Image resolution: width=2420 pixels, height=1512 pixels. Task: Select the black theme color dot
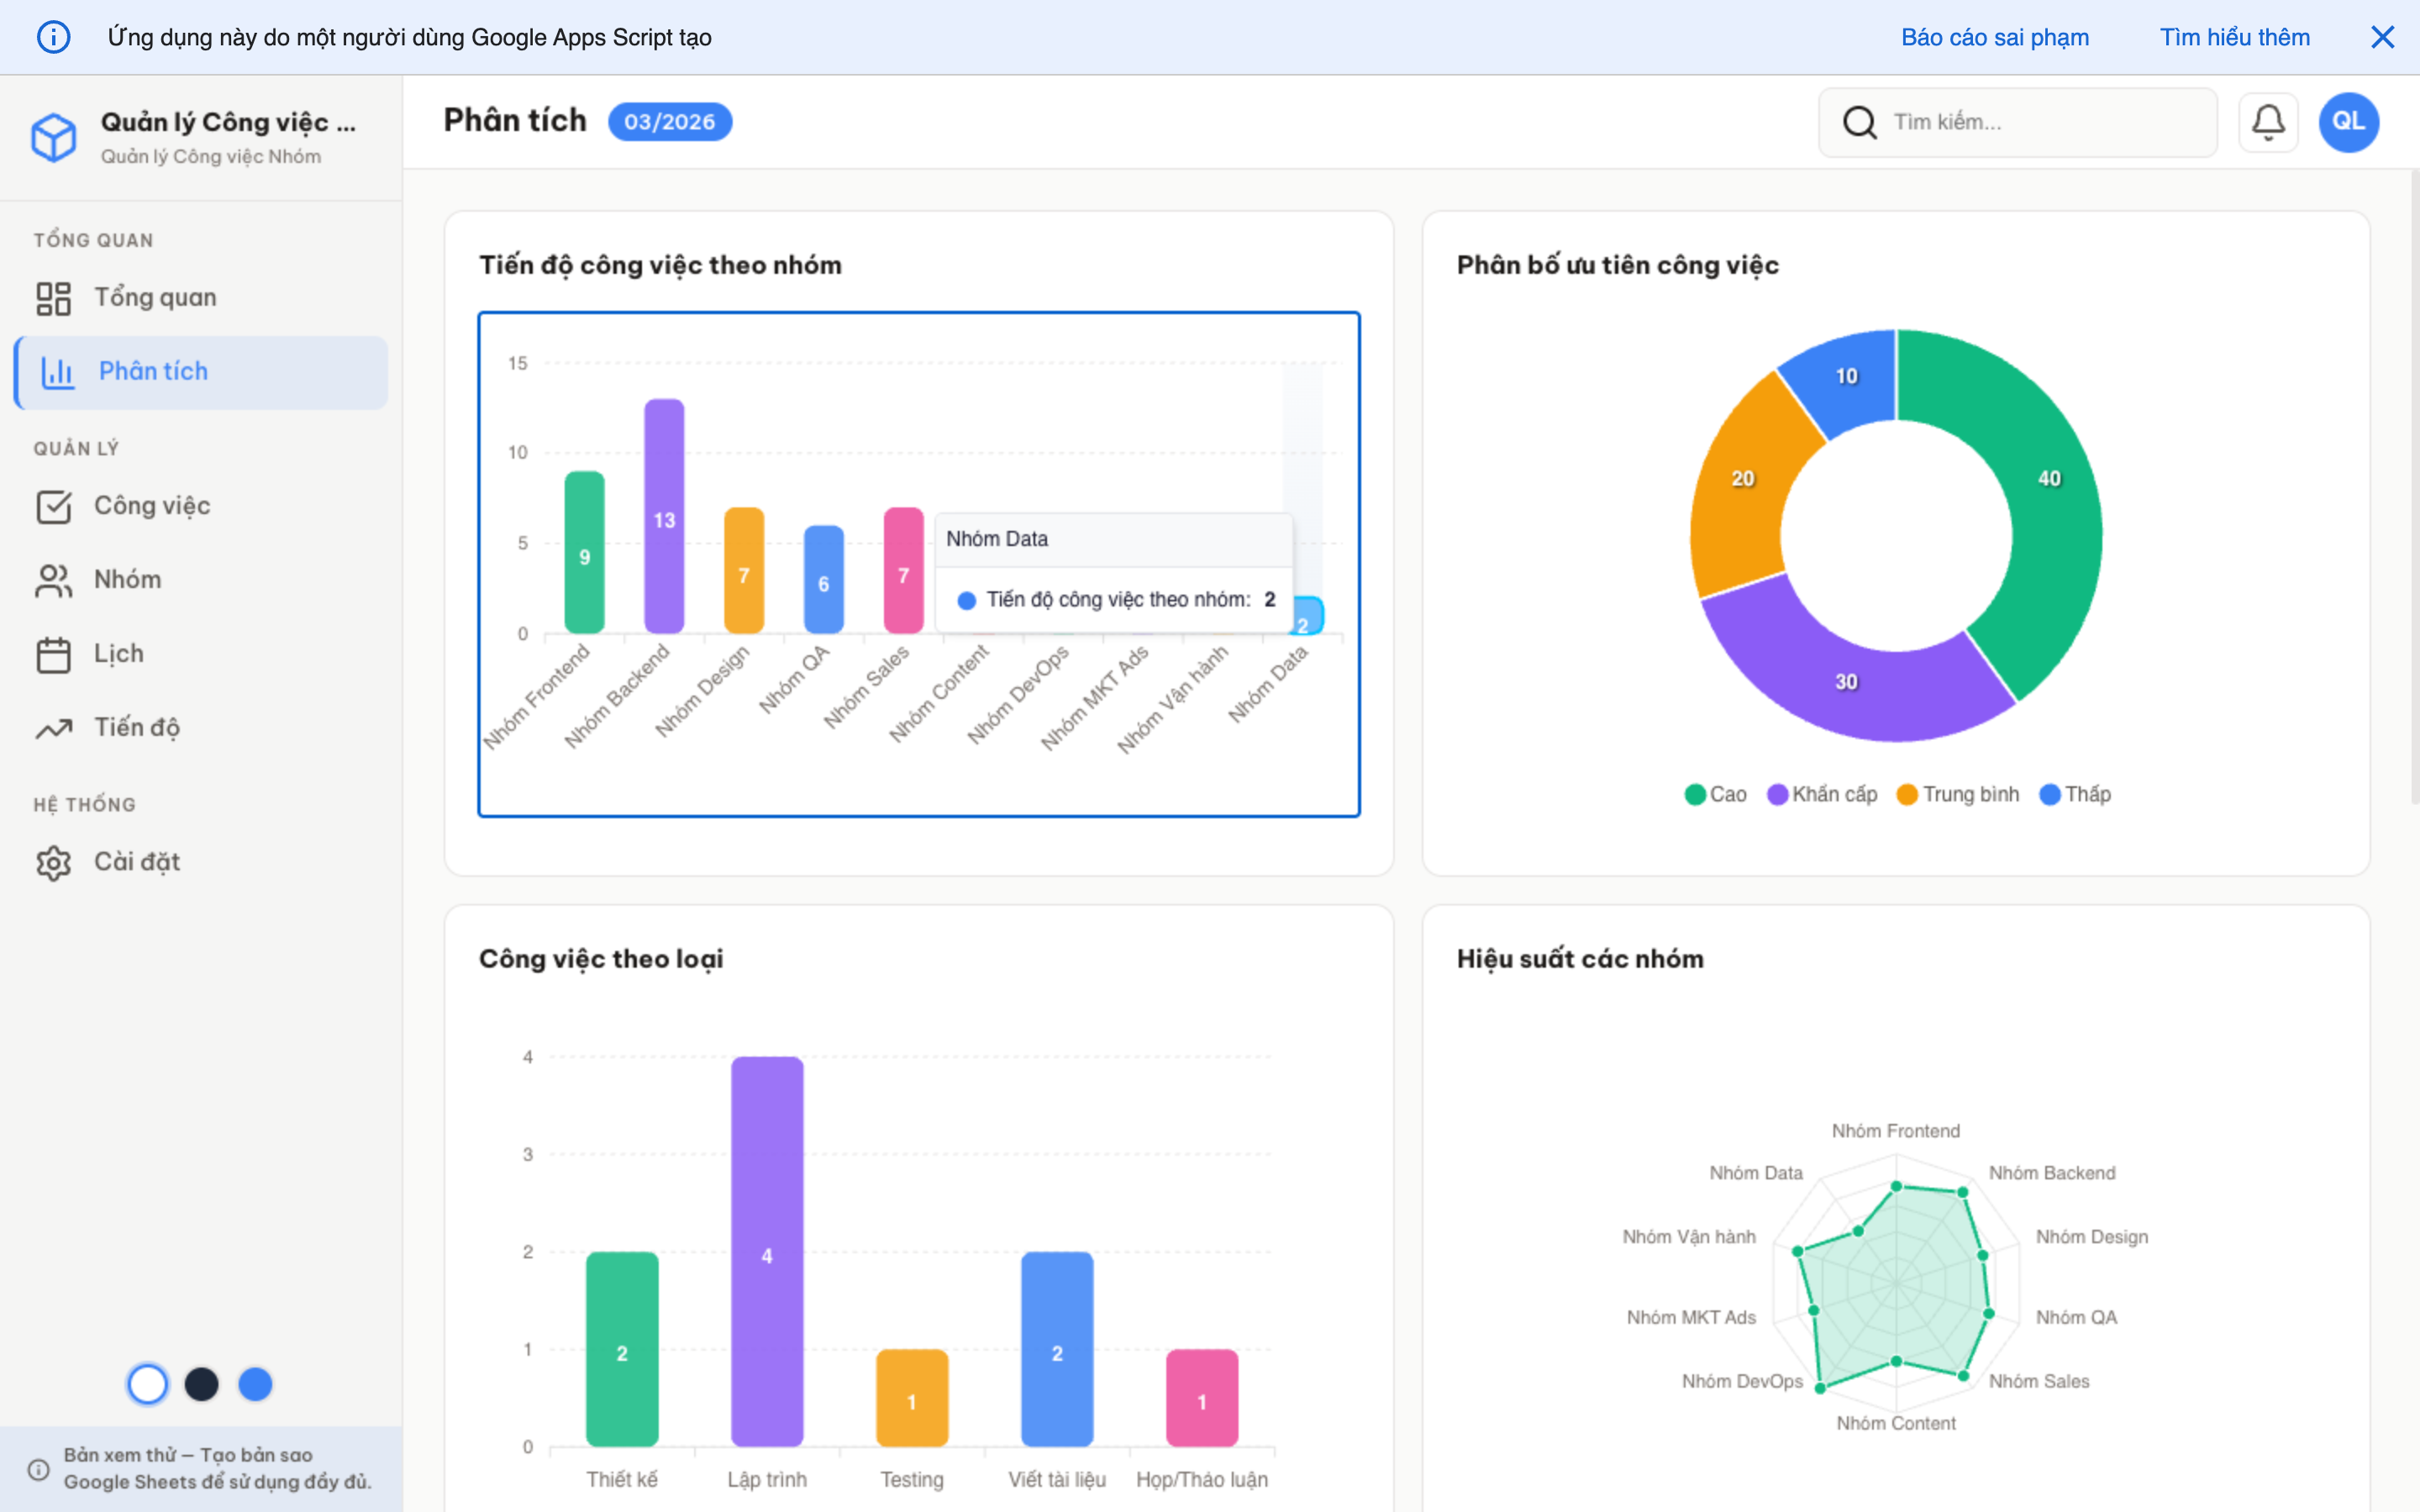click(201, 1384)
